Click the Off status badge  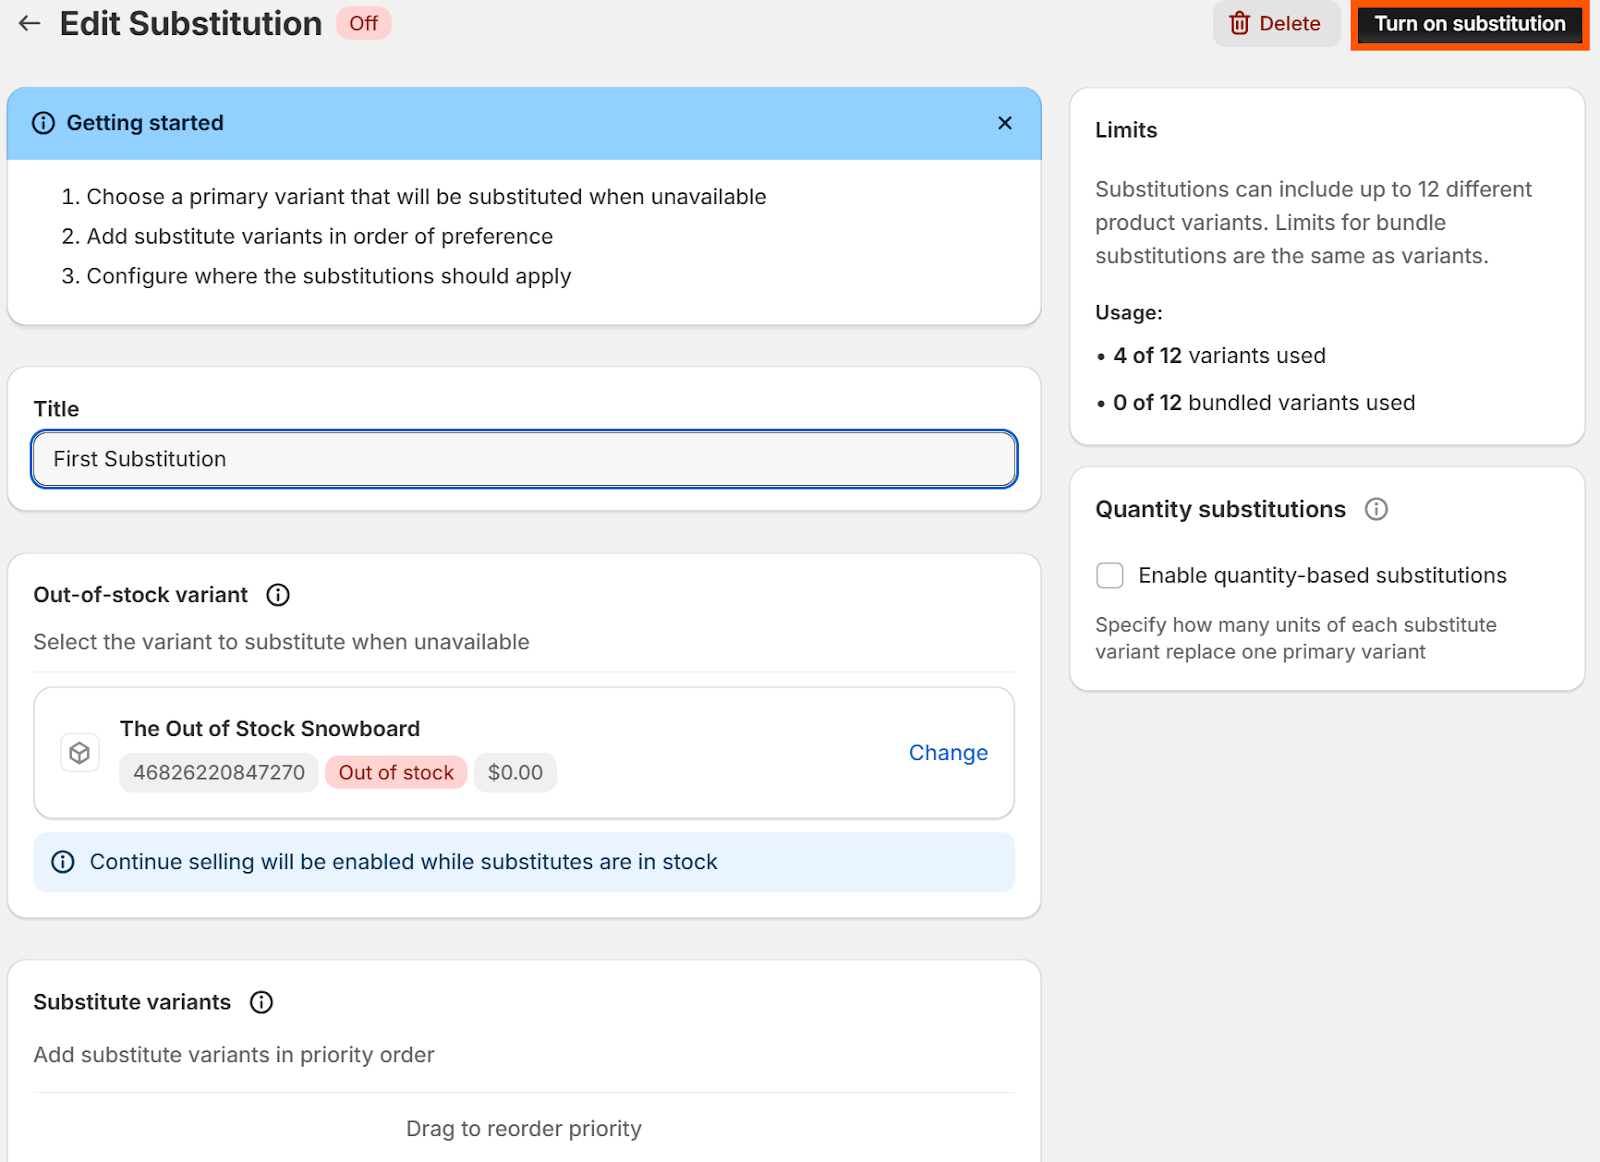click(363, 23)
